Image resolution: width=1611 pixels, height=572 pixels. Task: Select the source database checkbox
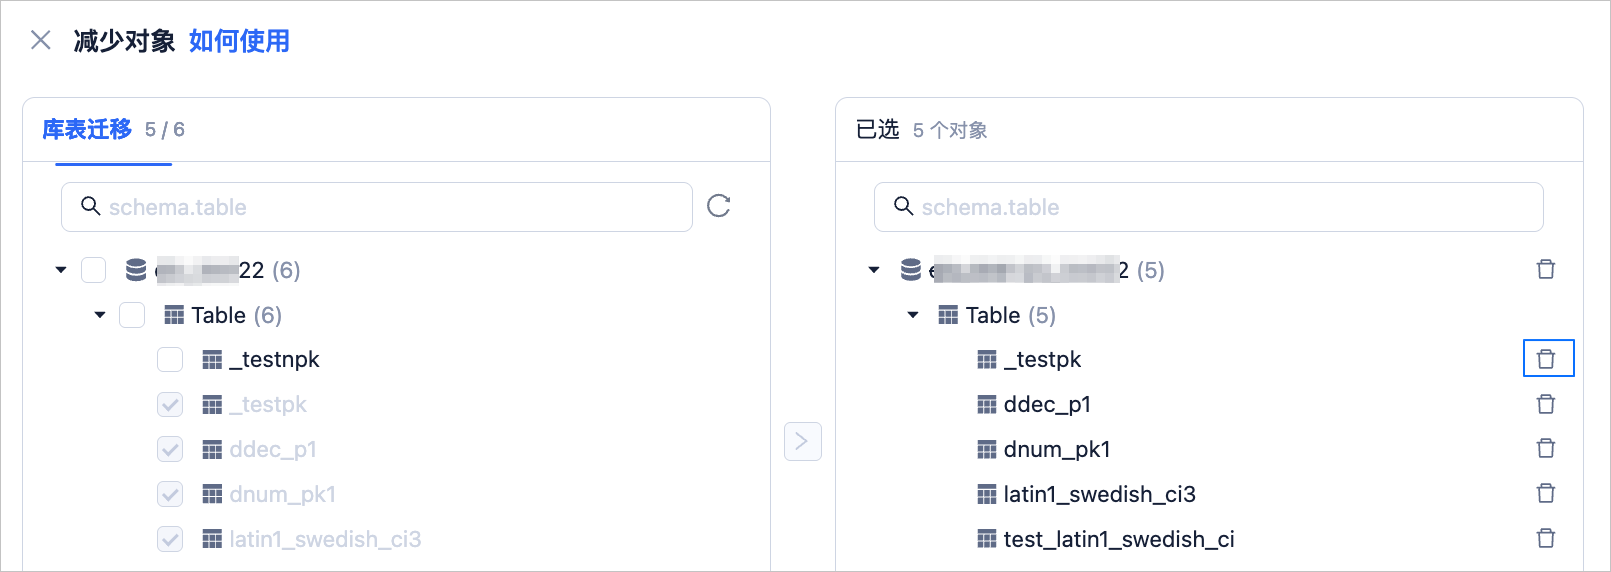click(x=93, y=270)
